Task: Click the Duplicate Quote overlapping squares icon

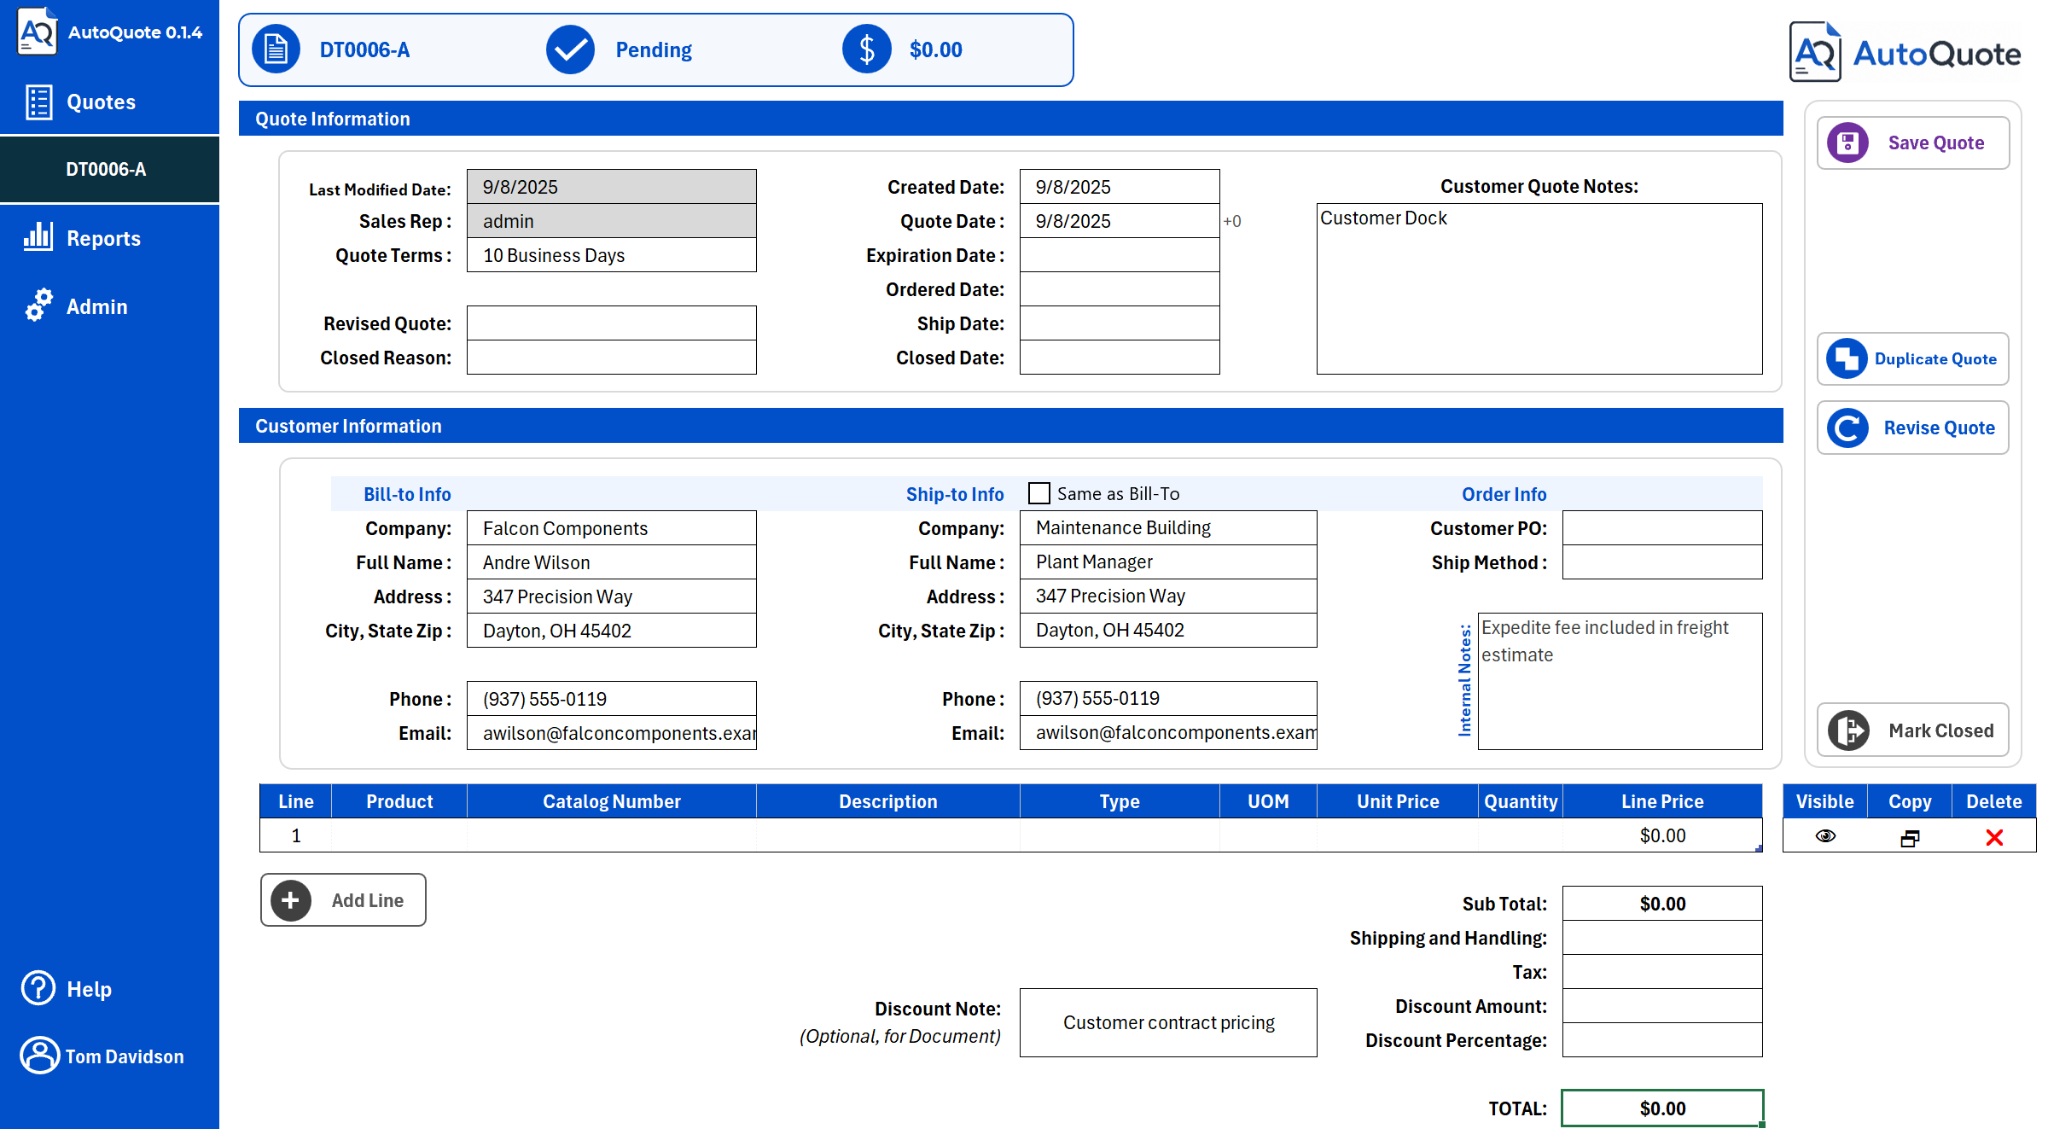Action: [1847, 358]
